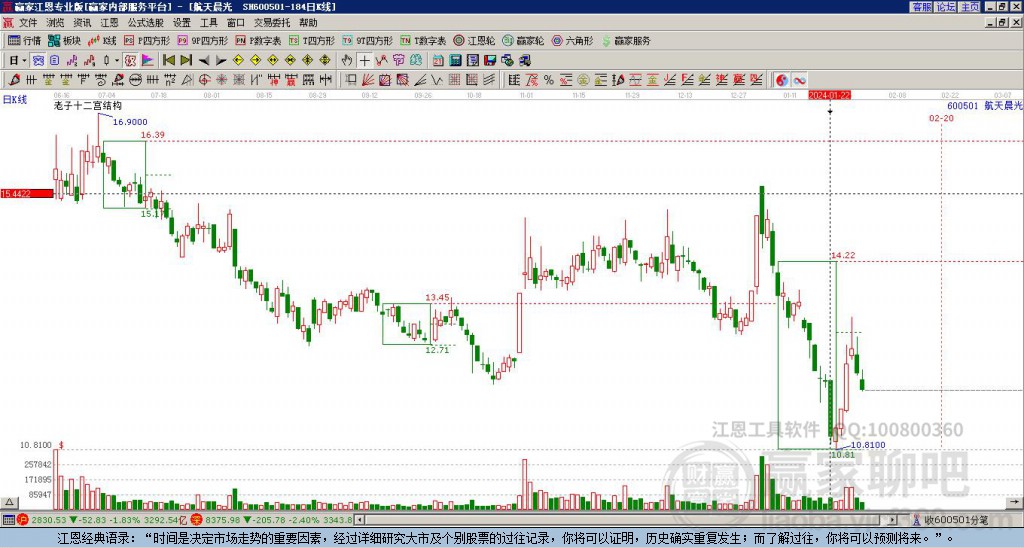1024x548 pixels.
Task: Click the horizontal scrollbar right arrow
Action: (x=892, y=520)
